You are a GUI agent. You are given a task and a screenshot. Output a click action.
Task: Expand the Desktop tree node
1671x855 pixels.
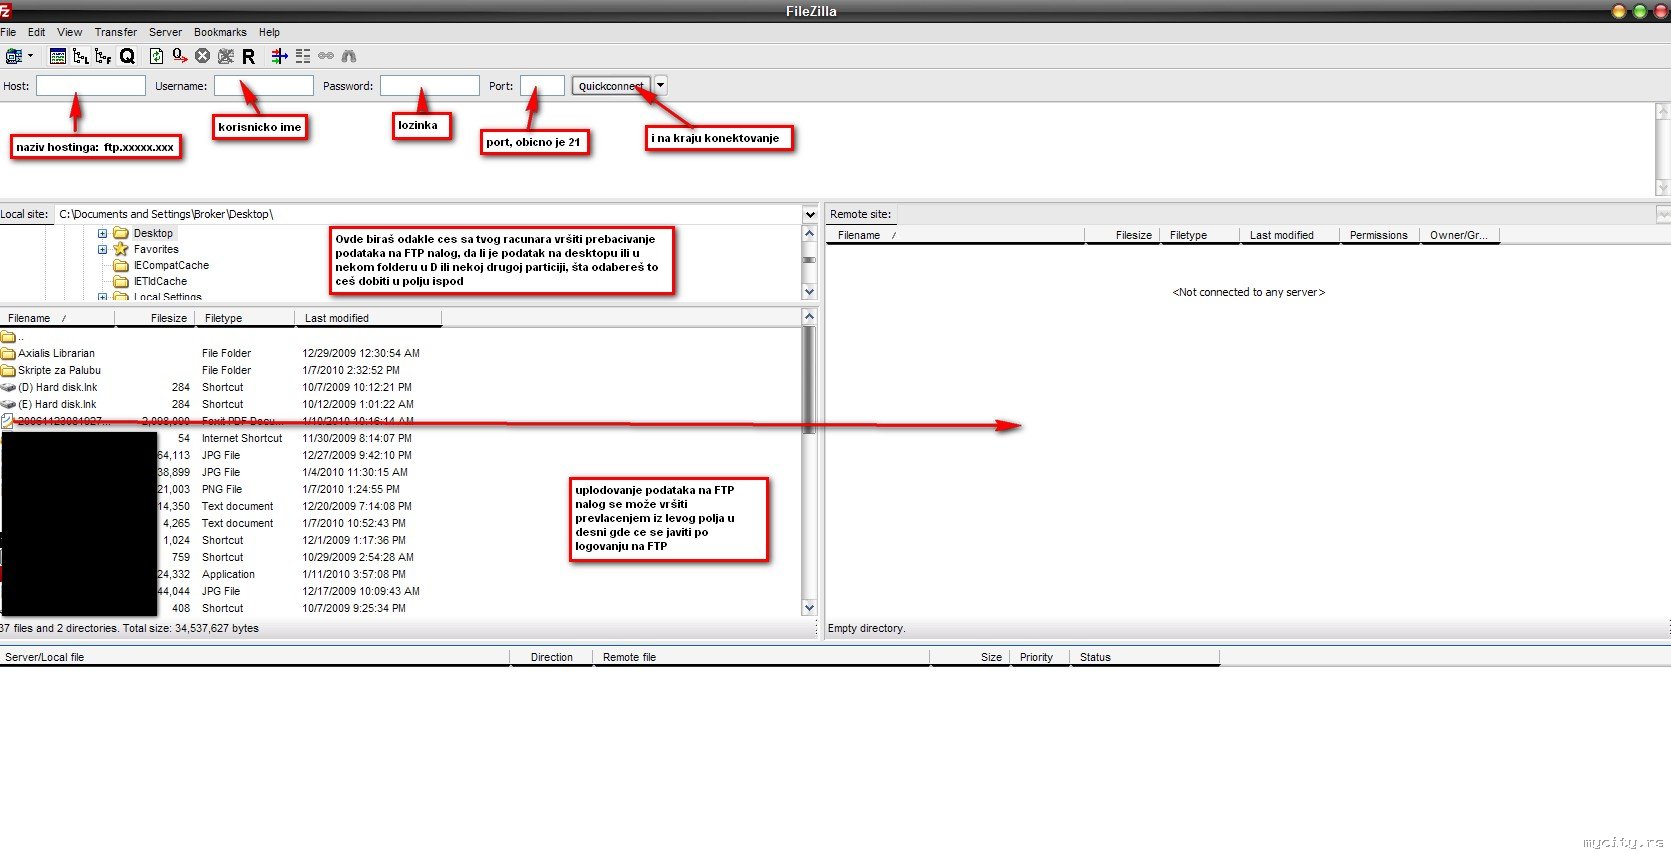coord(102,233)
